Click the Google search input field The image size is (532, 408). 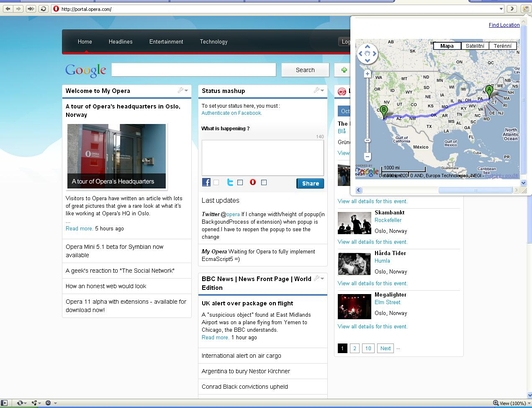click(x=194, y=70)
